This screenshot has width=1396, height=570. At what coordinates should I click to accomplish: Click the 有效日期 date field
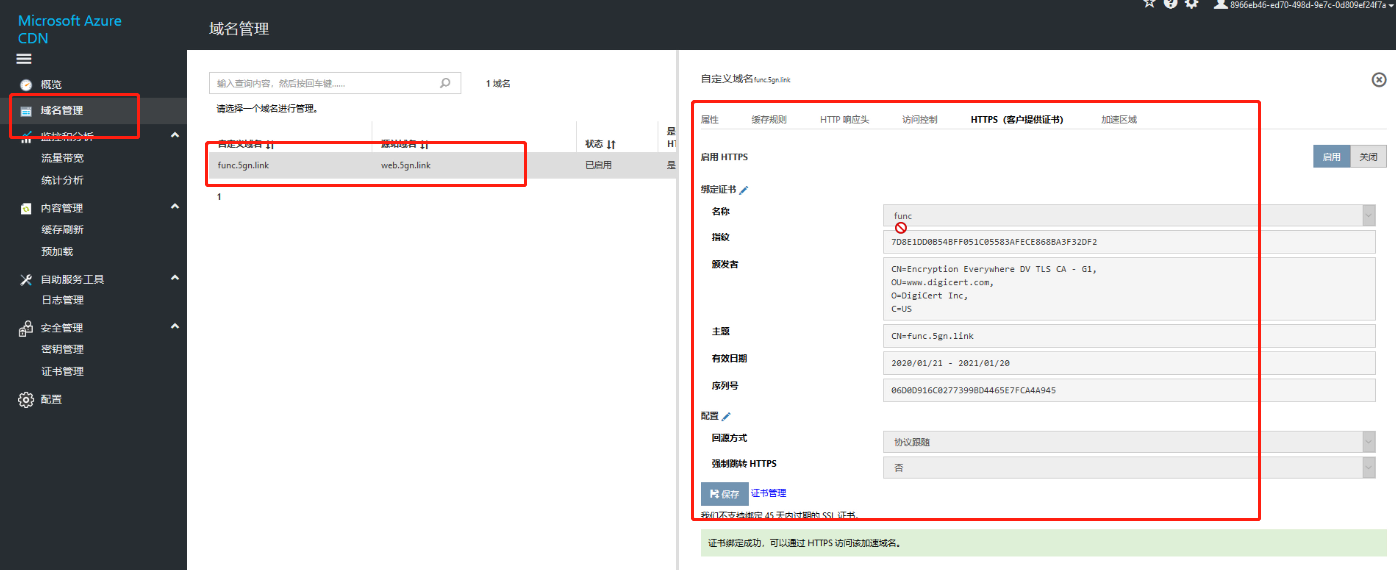pos(1129,363)
